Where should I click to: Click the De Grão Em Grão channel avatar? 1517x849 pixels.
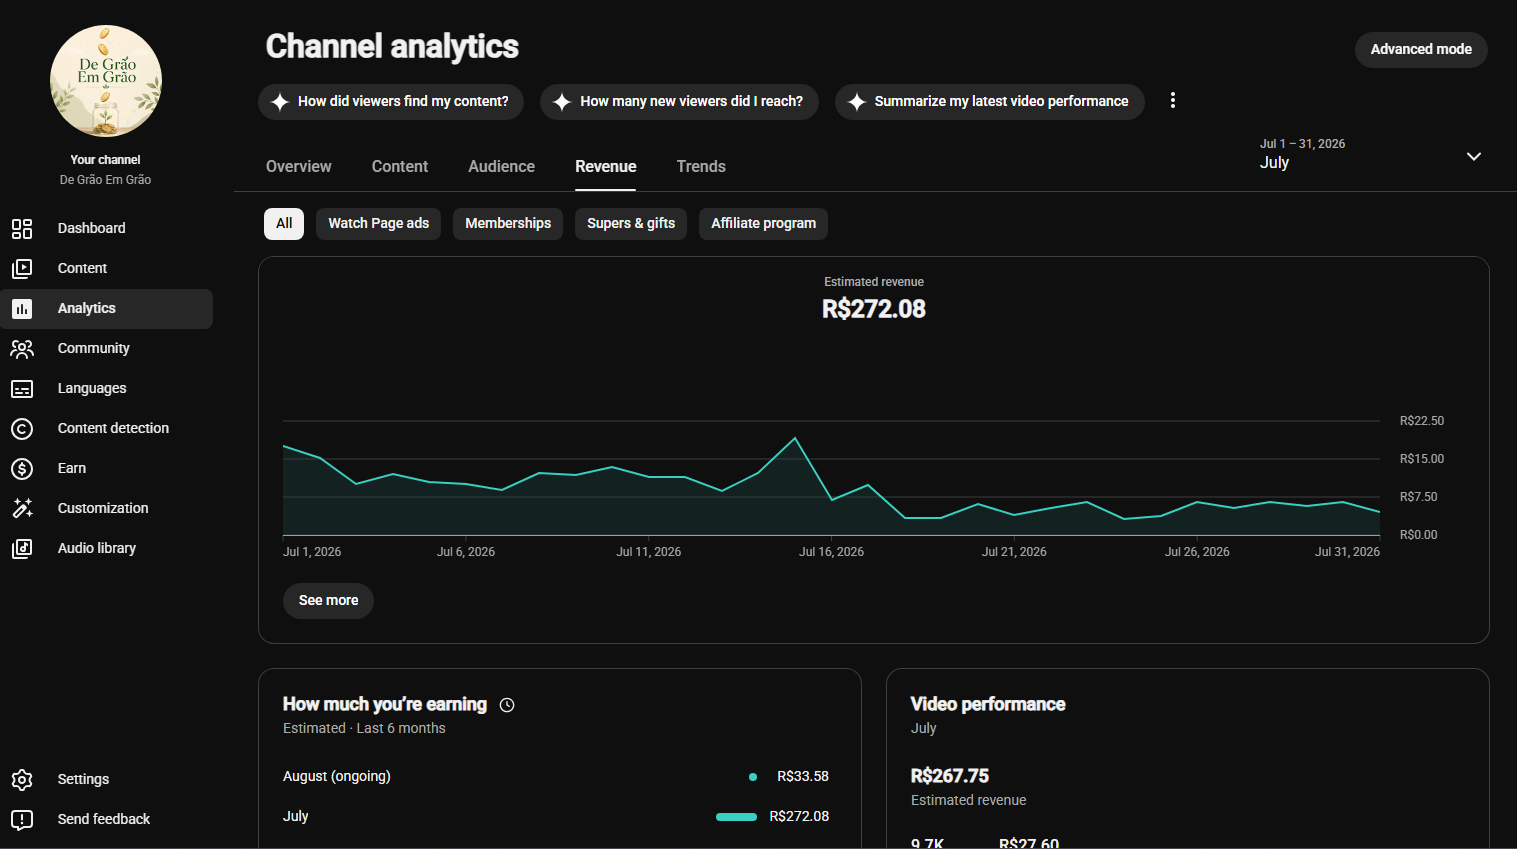106,81
